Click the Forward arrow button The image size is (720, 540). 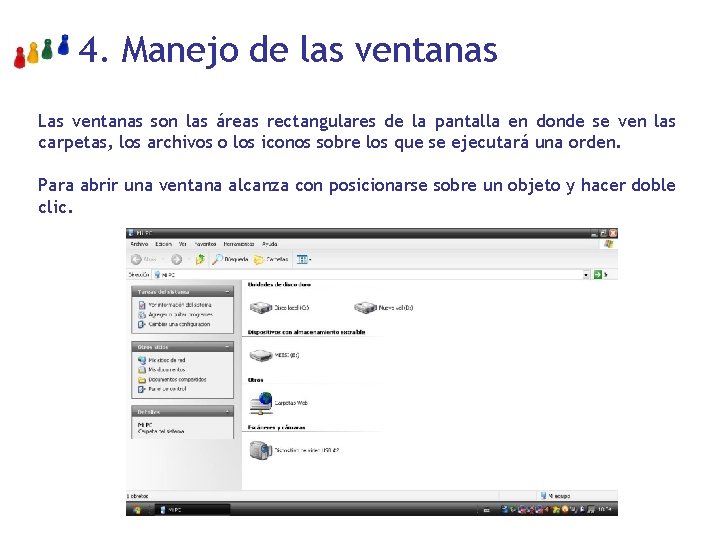point(176,259)
